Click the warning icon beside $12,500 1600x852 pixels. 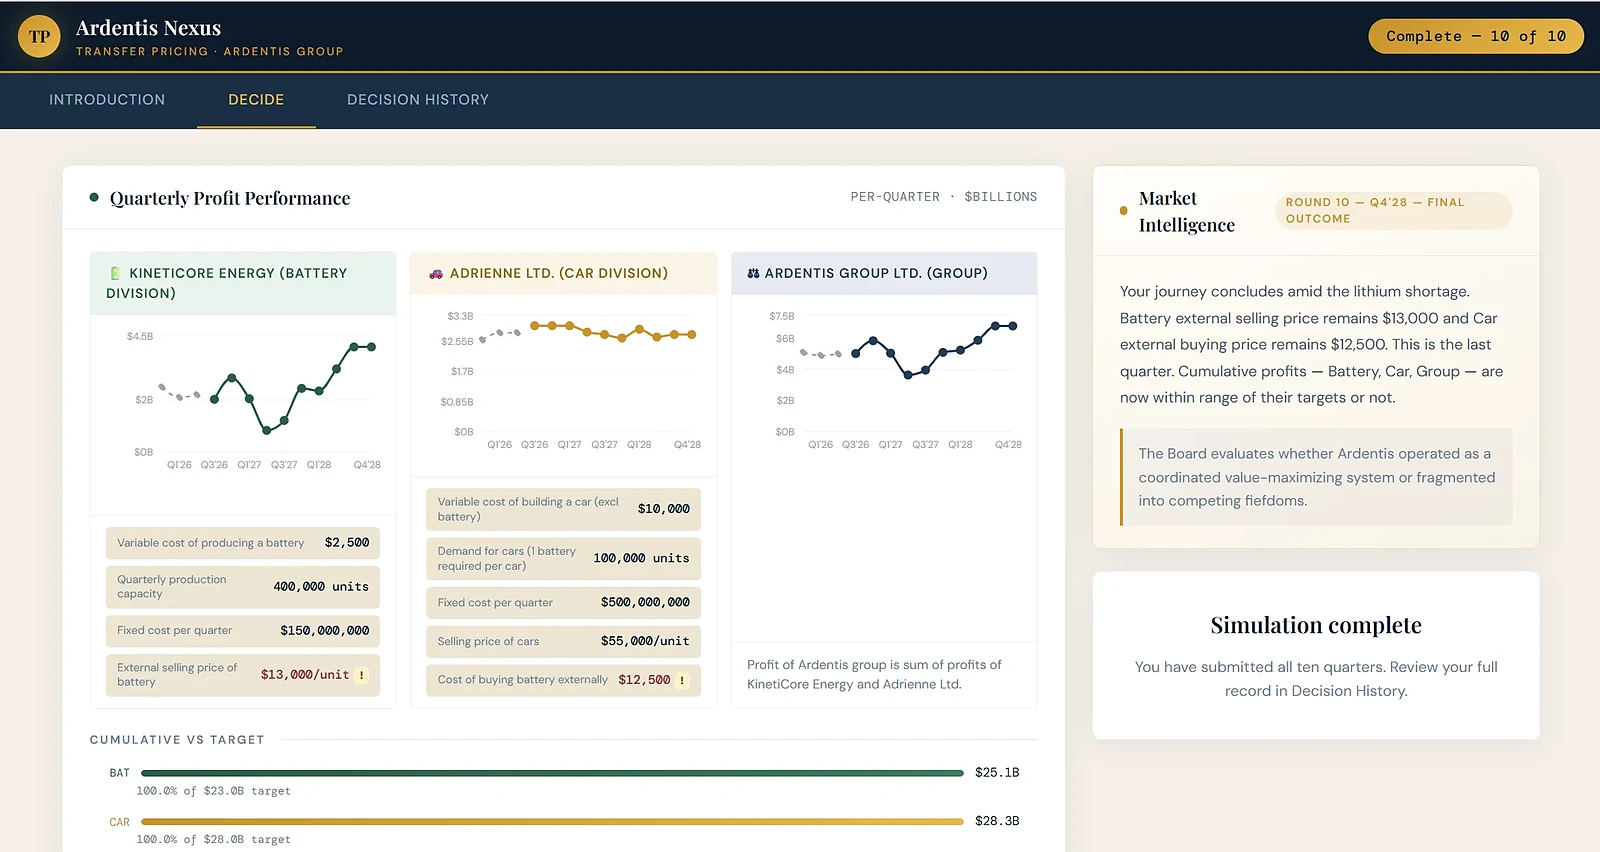coord(682,680)
